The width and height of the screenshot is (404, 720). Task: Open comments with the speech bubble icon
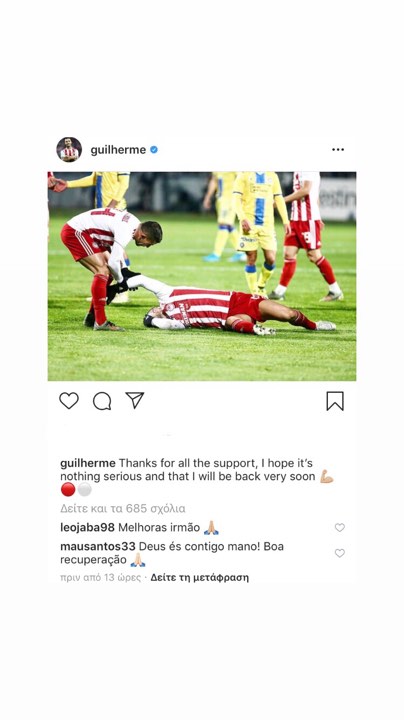pos(102,401)
